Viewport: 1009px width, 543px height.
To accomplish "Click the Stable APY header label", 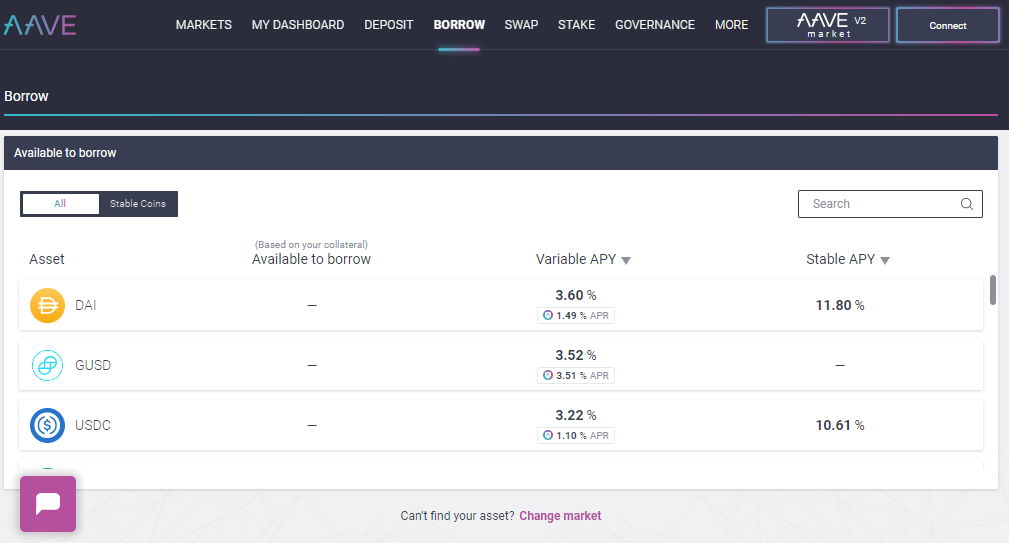I will pyautogui.click(x=840, y=259).
